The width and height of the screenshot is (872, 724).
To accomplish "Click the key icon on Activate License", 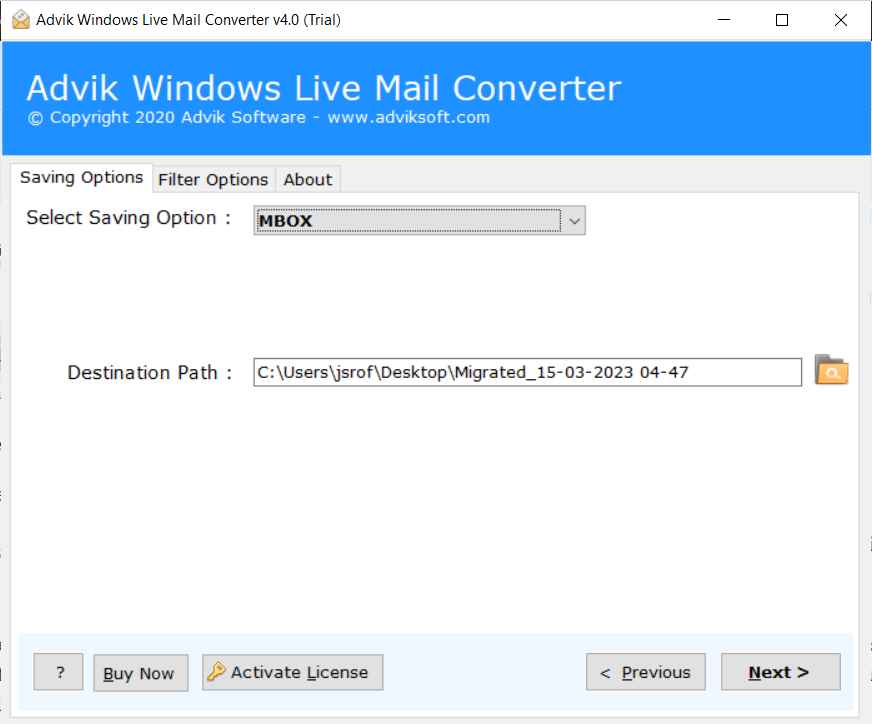I will pos(216,672).
